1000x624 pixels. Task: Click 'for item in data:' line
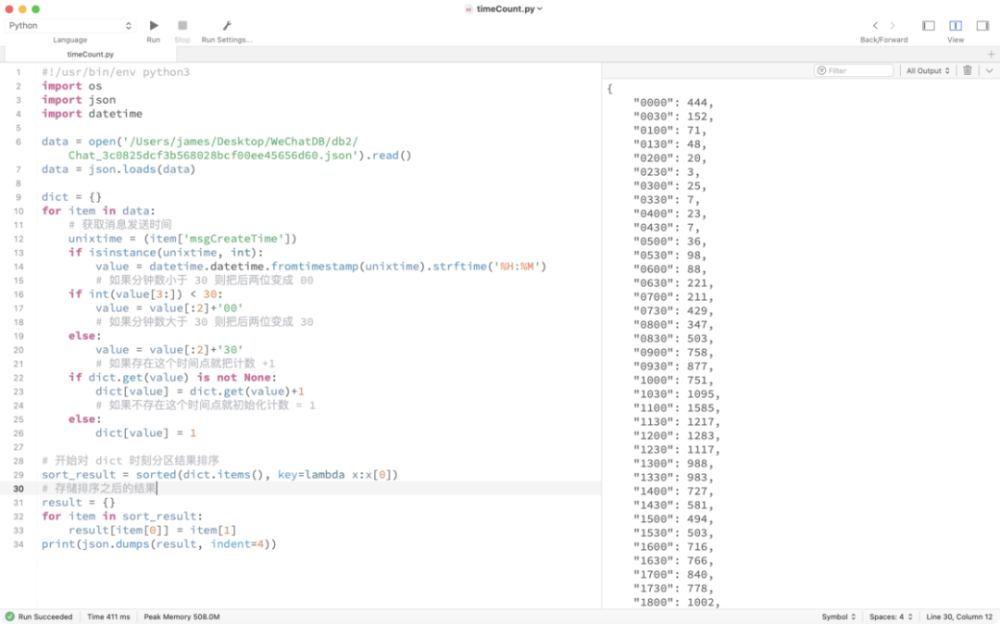point(98,211)
